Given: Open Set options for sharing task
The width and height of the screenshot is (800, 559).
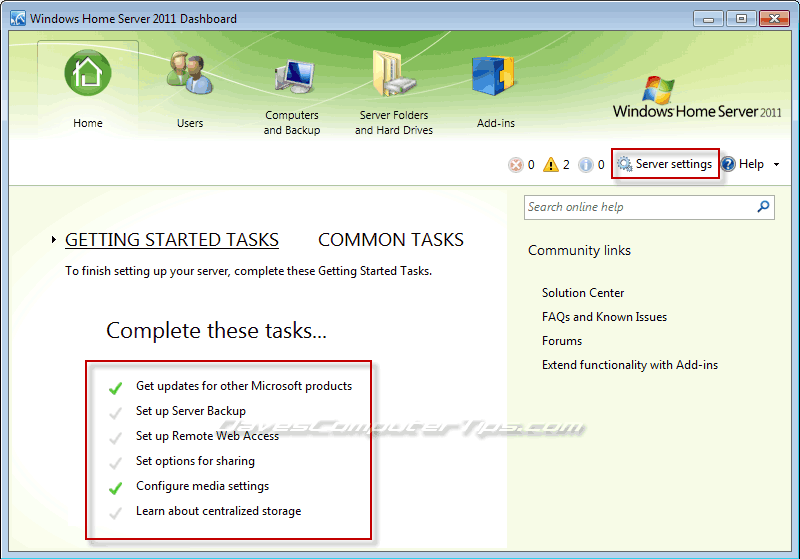Looking at the screenshot, I should click(x=195, y=461).
